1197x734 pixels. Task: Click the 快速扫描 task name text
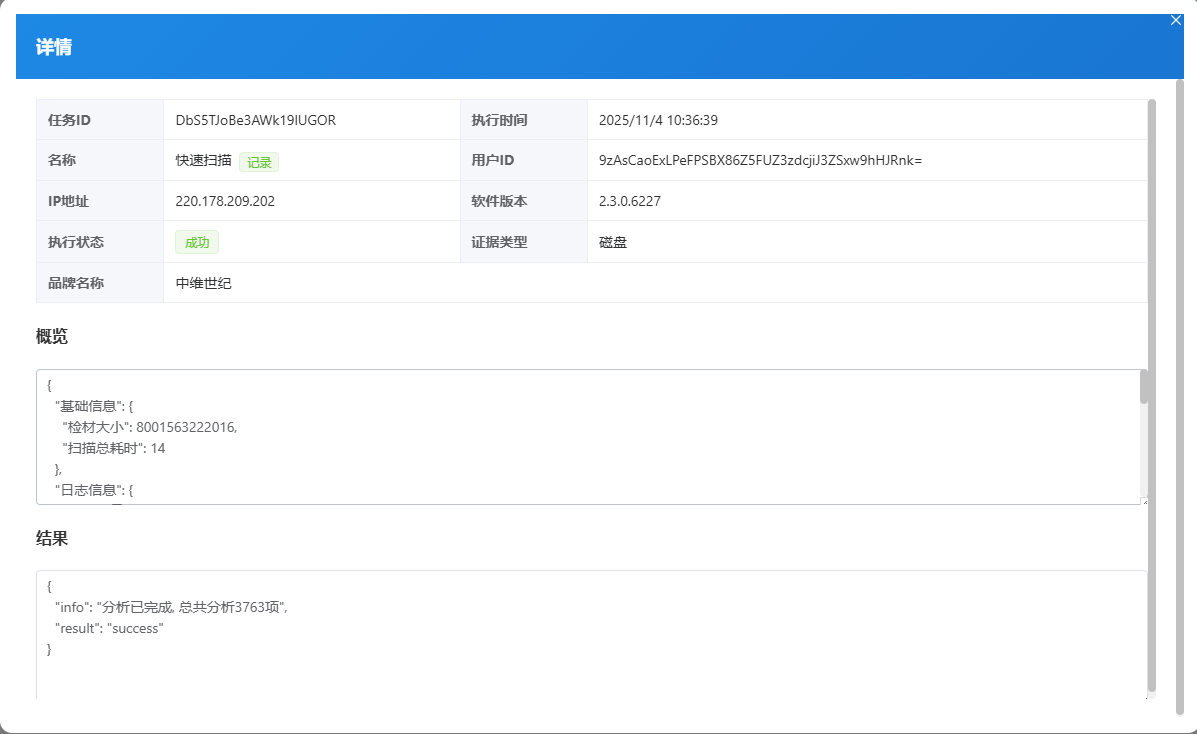tap(203, 160)
